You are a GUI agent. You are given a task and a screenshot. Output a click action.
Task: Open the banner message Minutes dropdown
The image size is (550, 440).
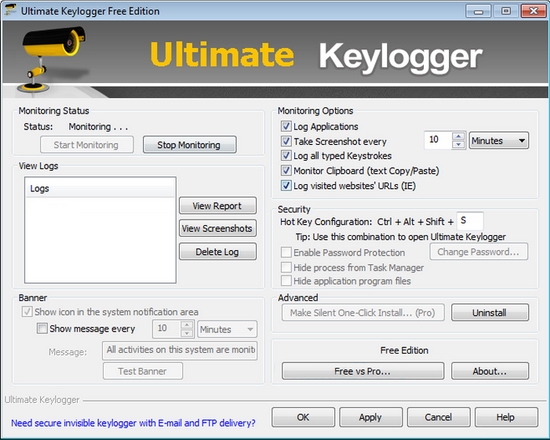click(x=227, y=329)
